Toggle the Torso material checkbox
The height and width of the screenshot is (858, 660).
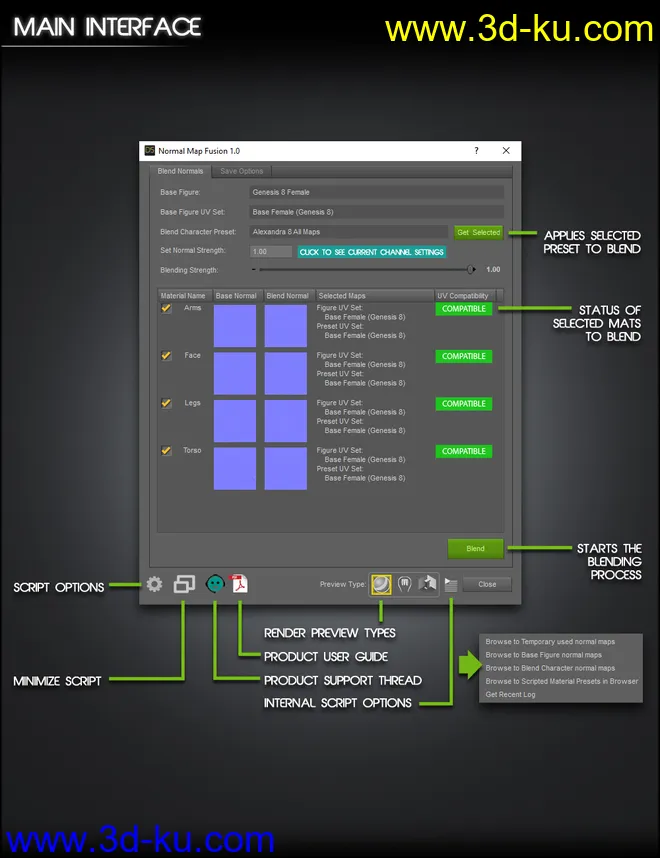pyautogui.click(x=166, y=451)
